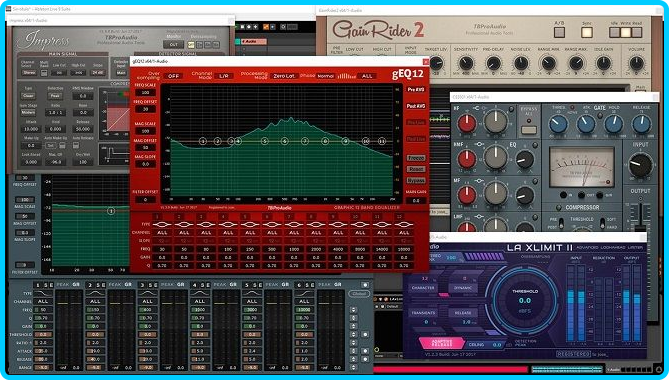Click the Gate Attack blue knob
The width and height of the screenshot is (669, 380).
click(x=586, y=125)
